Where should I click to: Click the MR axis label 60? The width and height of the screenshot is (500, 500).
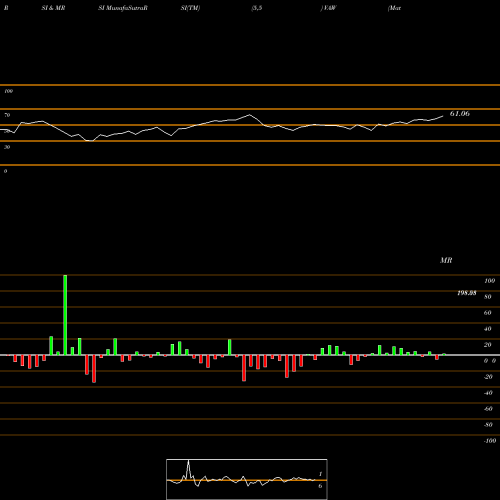click(x=488, y=313)
